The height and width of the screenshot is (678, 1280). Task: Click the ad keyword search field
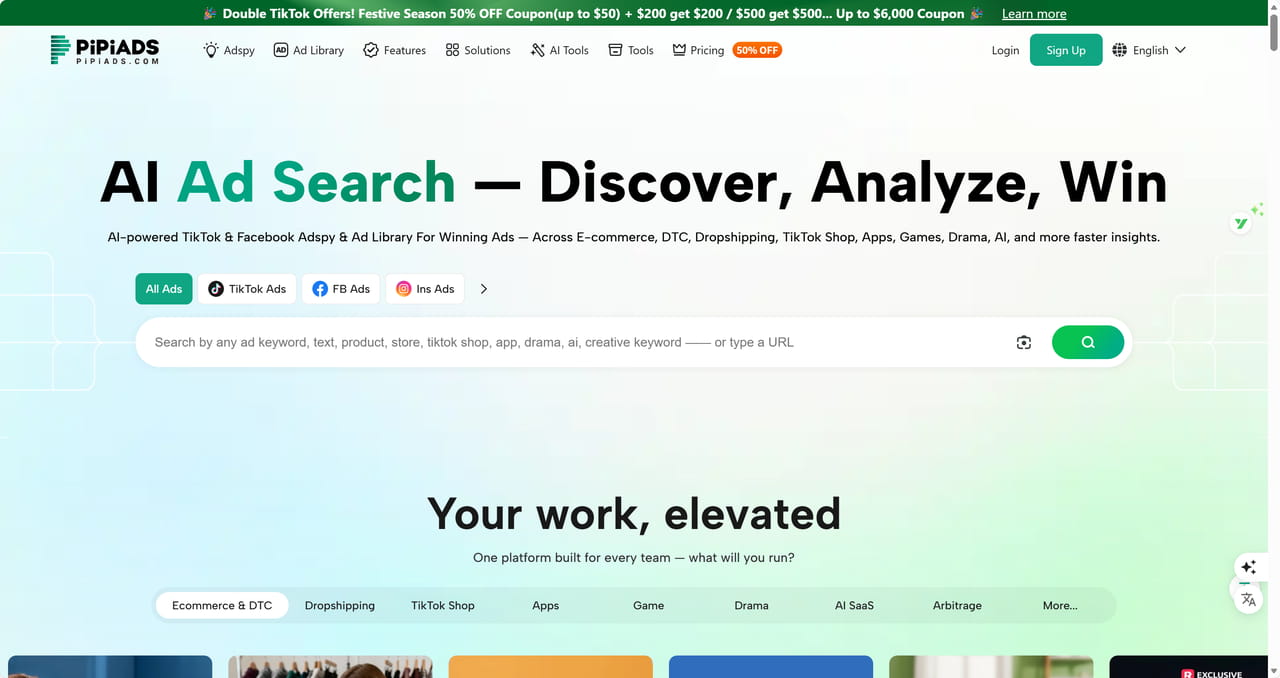click(570, 343)
